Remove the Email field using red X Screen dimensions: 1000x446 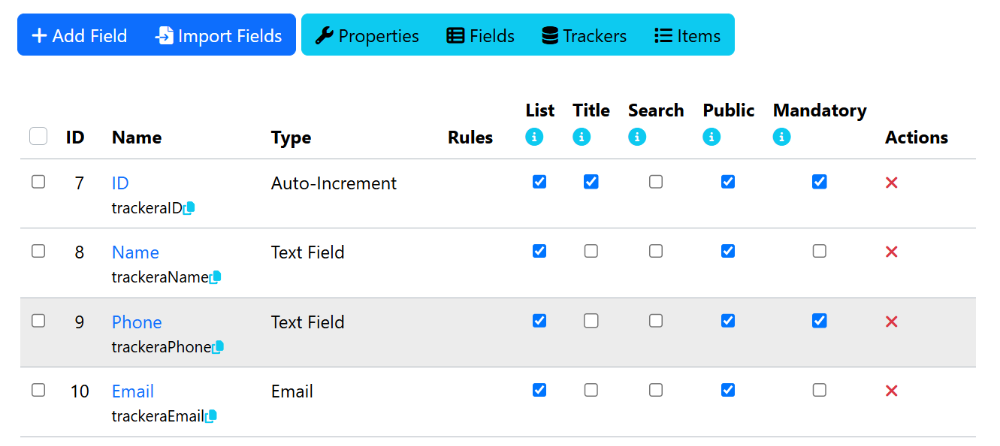[892, 390]
